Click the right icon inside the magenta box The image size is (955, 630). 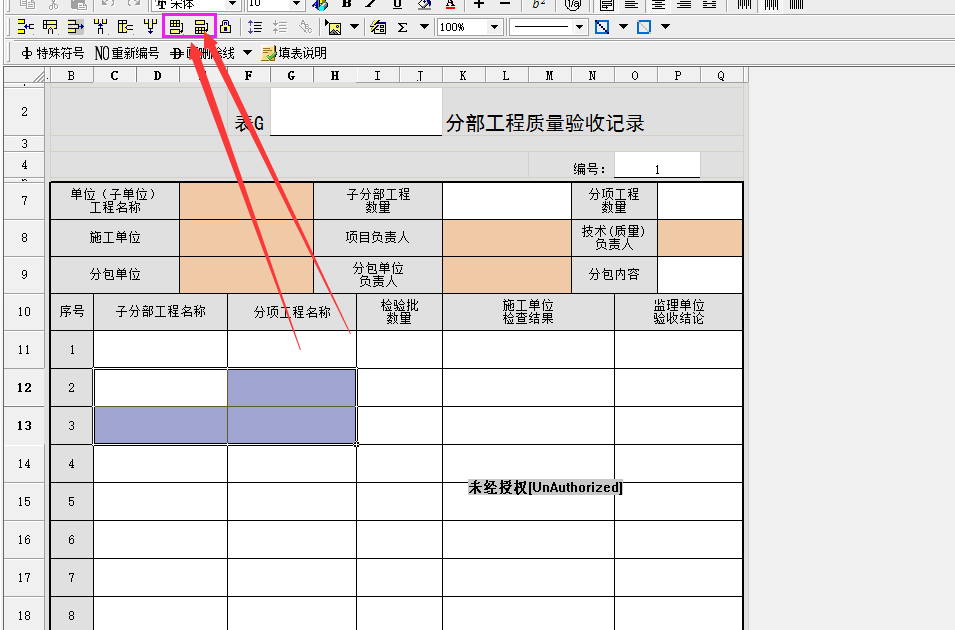201,27
